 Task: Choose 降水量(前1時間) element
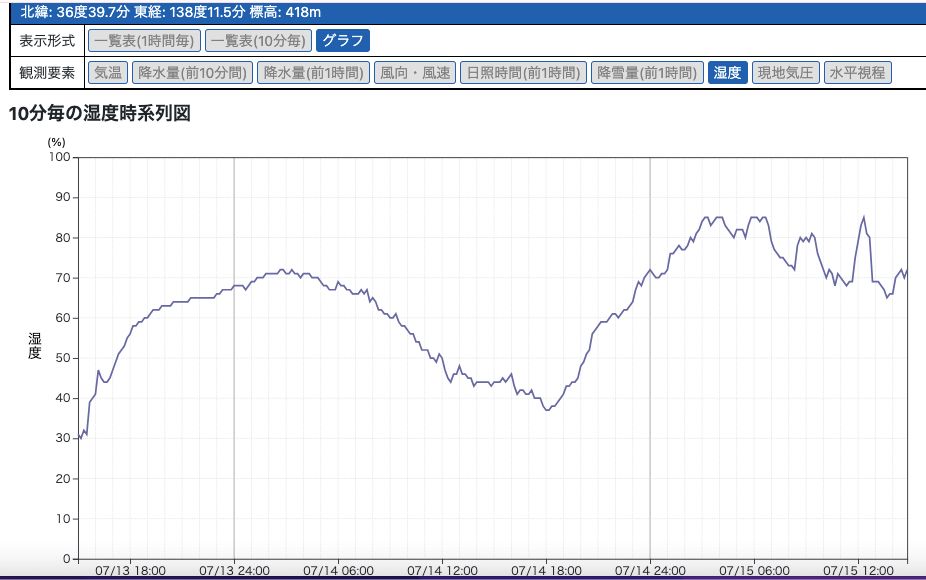tap(314, 73)
